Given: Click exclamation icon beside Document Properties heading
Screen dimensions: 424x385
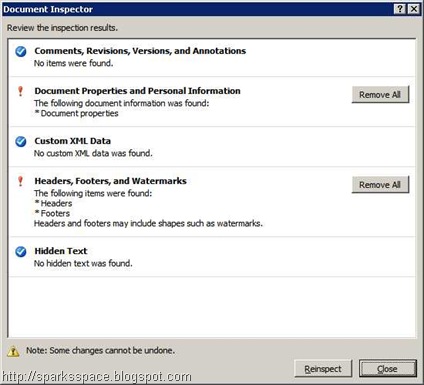Looking at the screenshot, I should (x=20, y=91).
